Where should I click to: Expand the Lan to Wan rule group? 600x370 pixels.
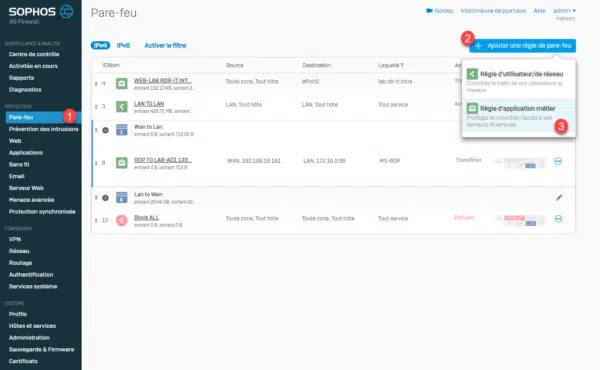[x=106, y=198]
